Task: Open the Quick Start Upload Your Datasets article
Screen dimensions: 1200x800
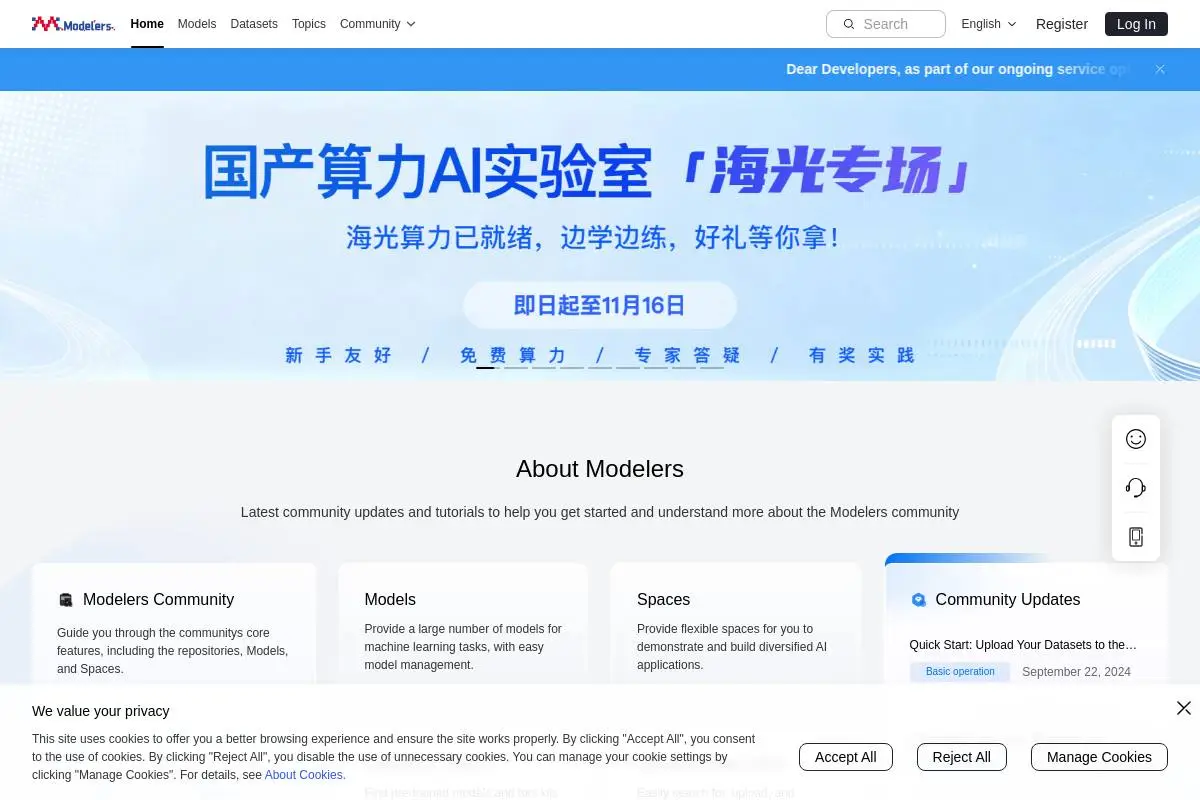Action: pos(1023,645)
